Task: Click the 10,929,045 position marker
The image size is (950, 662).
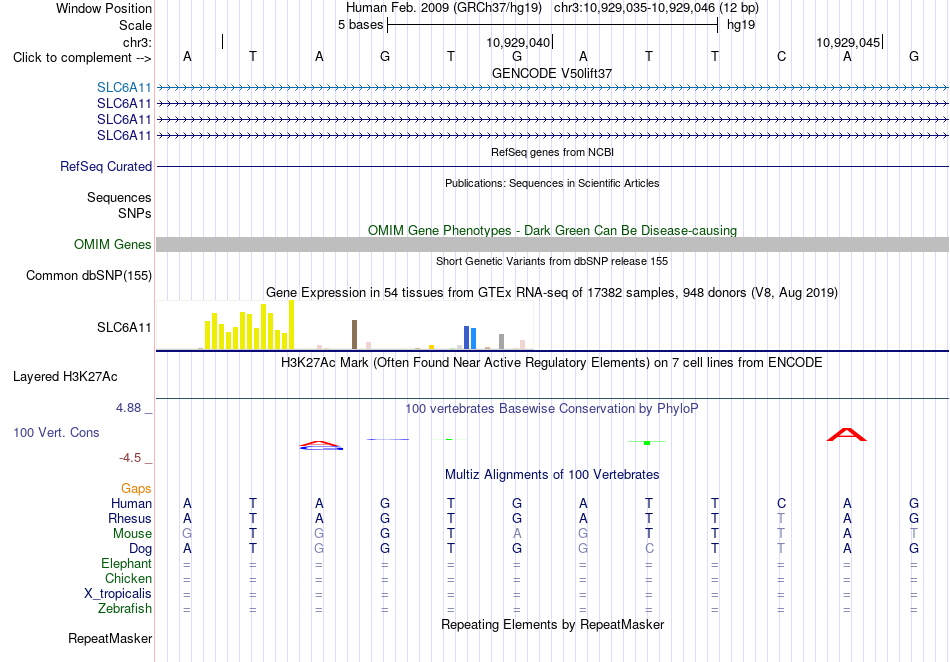Action: 848,43
